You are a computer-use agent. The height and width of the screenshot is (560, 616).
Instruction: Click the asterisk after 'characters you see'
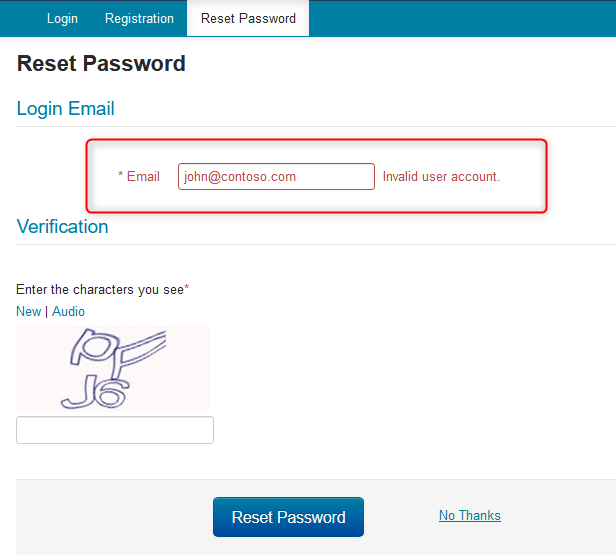pyautogui.click(x=187, y=289)
